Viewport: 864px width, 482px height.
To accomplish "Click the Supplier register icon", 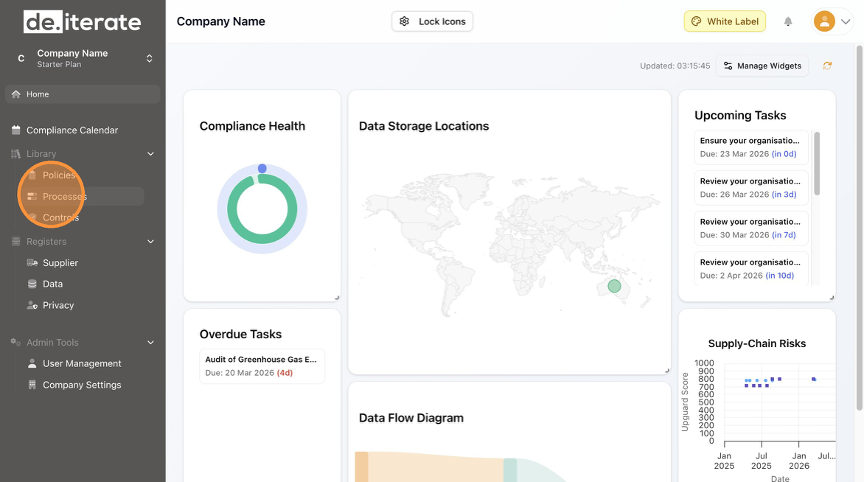I will (32, 263).
